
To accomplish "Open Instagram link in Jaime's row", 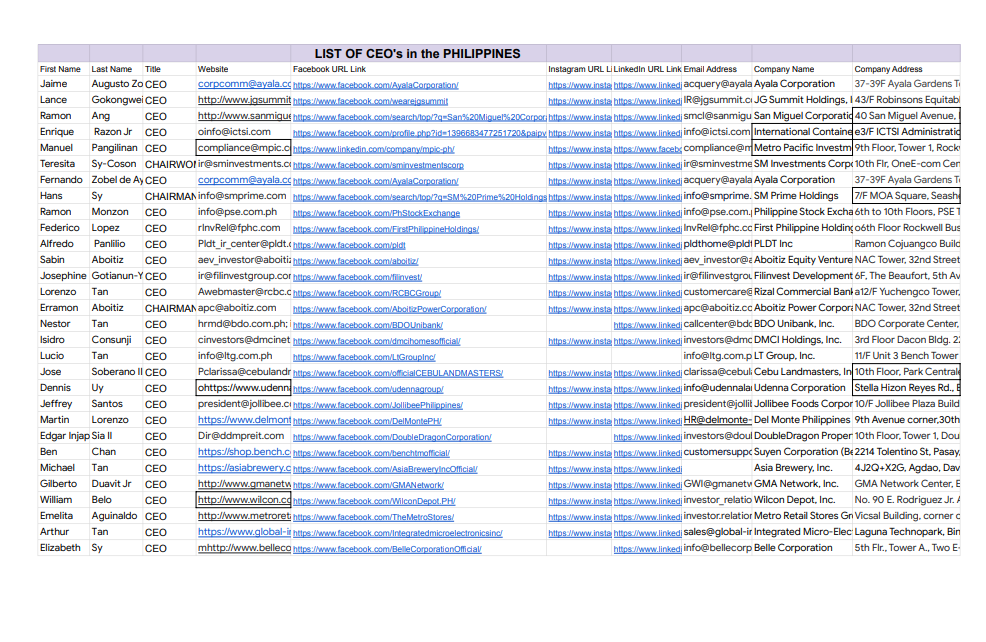I will (579, 85).
